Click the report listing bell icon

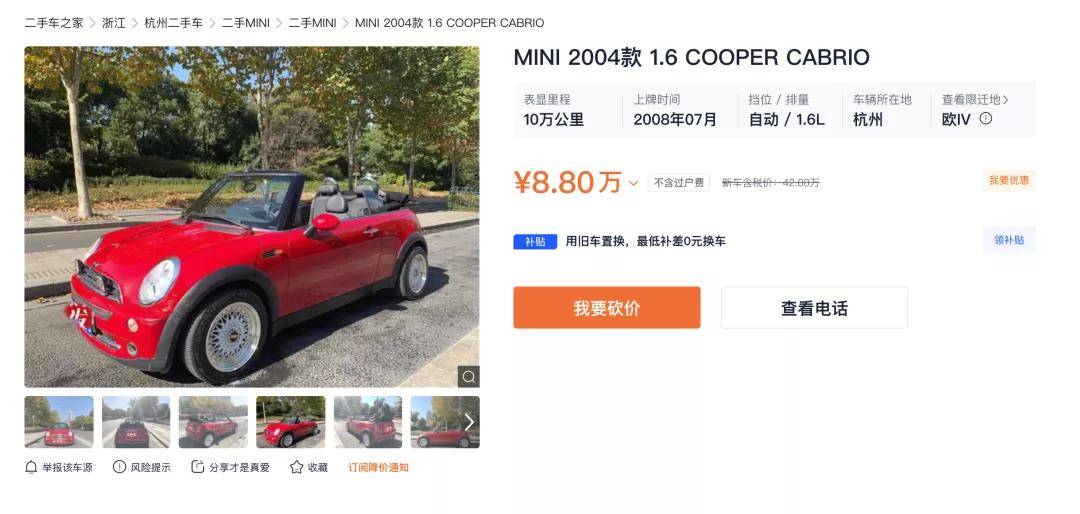[31, 467]
